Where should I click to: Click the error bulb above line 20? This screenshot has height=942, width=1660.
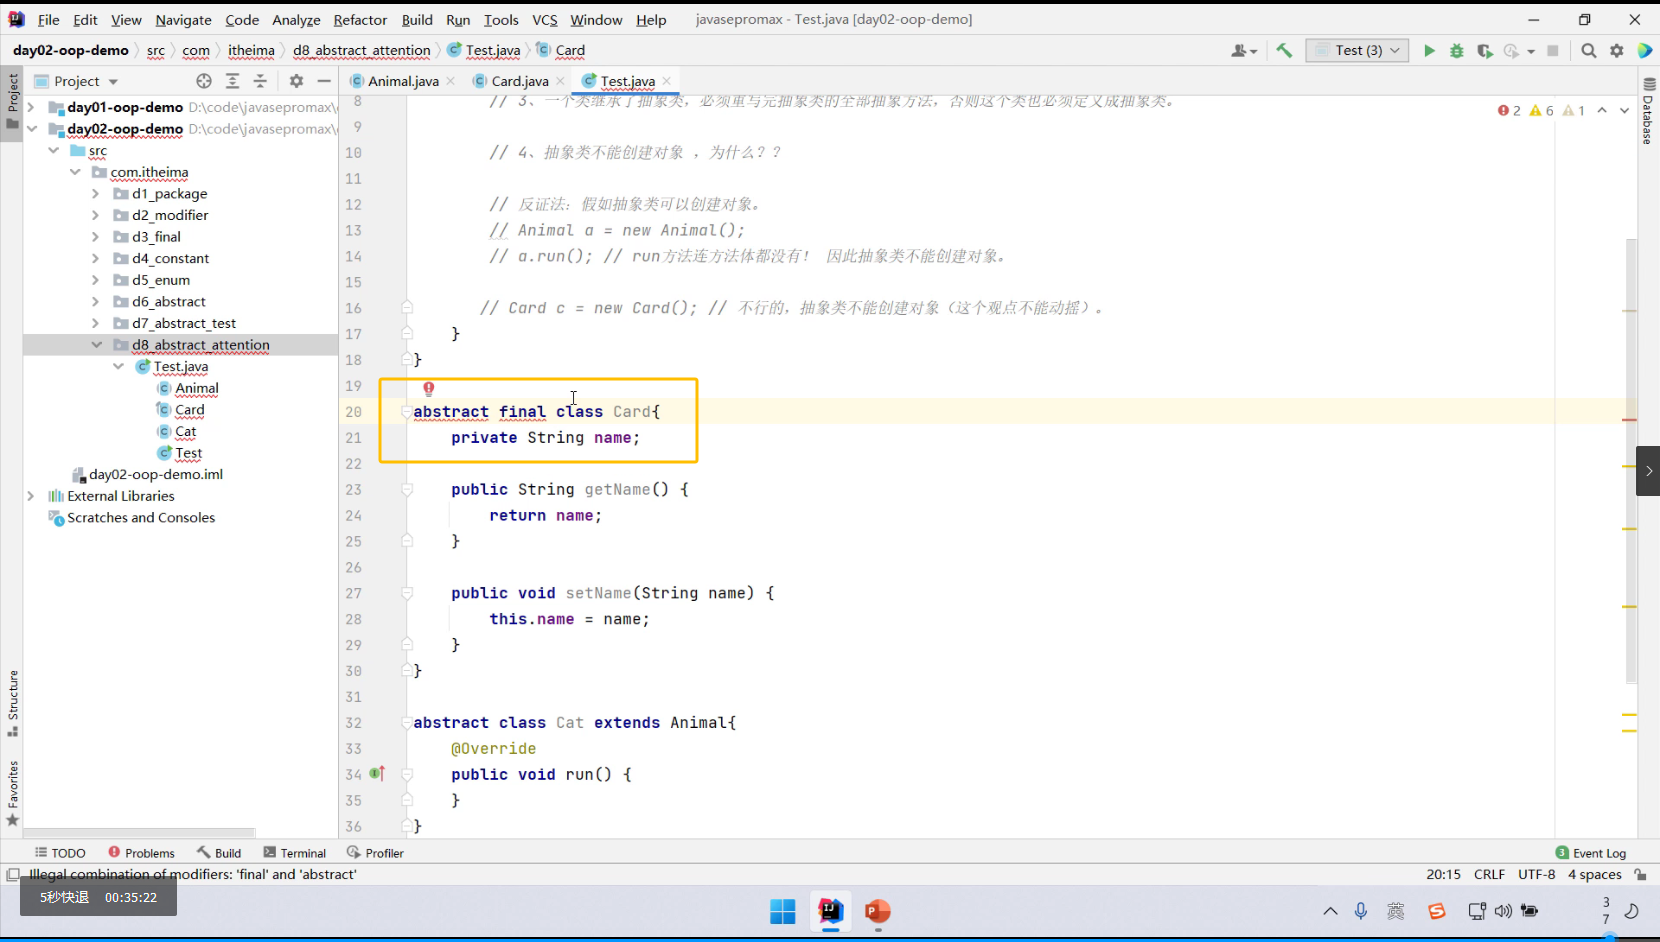(429, 389)
